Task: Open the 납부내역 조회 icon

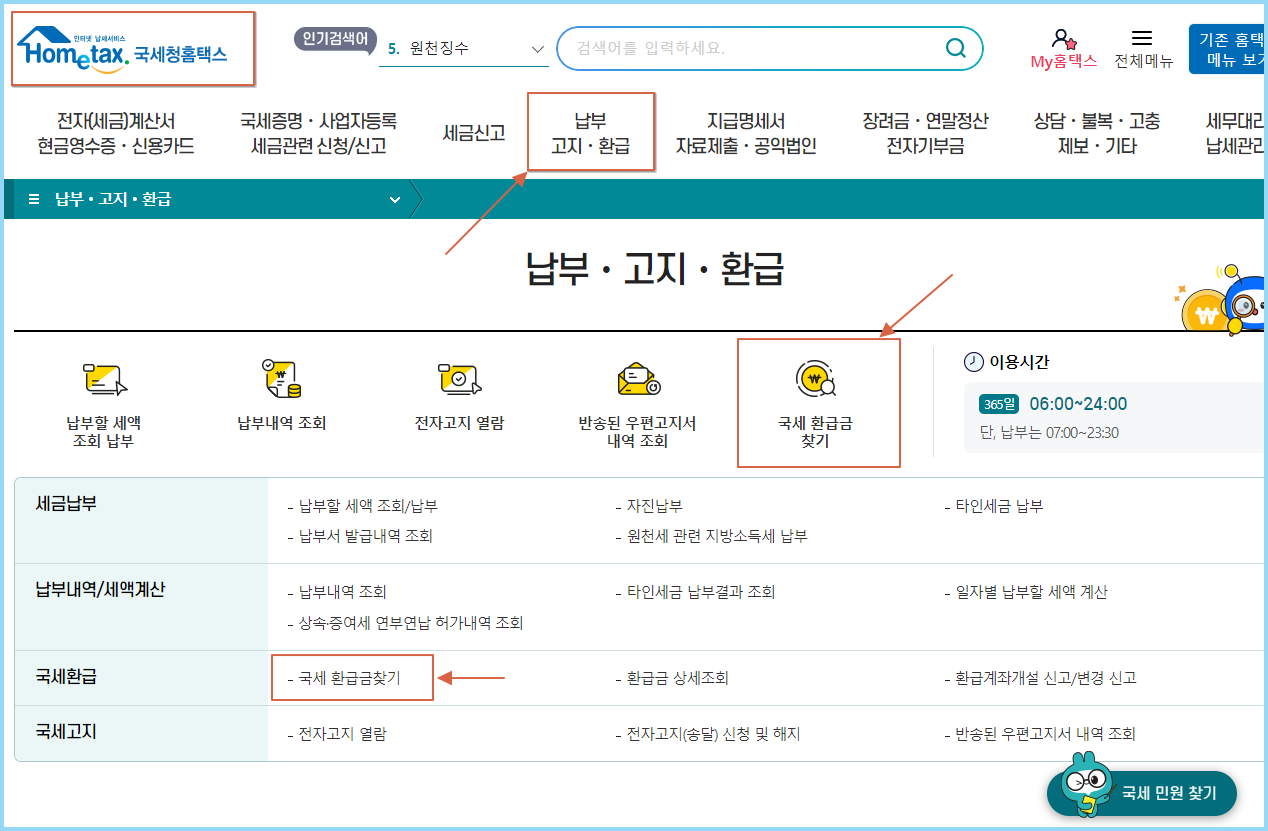Action: (x=281, y=390)
